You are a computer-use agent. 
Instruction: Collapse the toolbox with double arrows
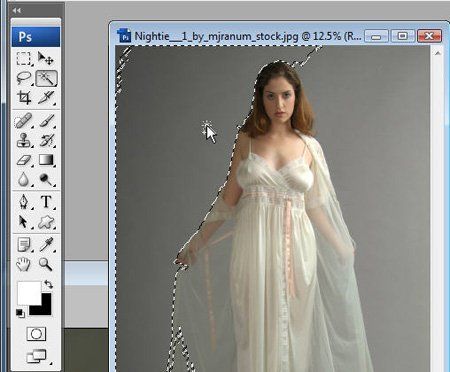point(16,11)
